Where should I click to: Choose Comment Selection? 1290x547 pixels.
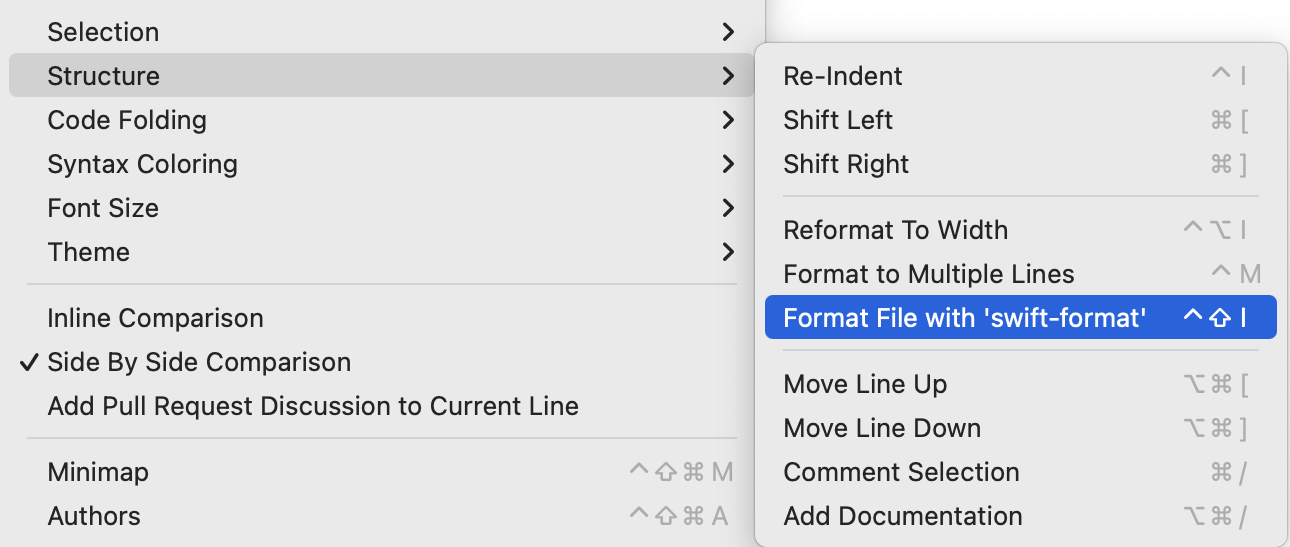tap(901, 472)
